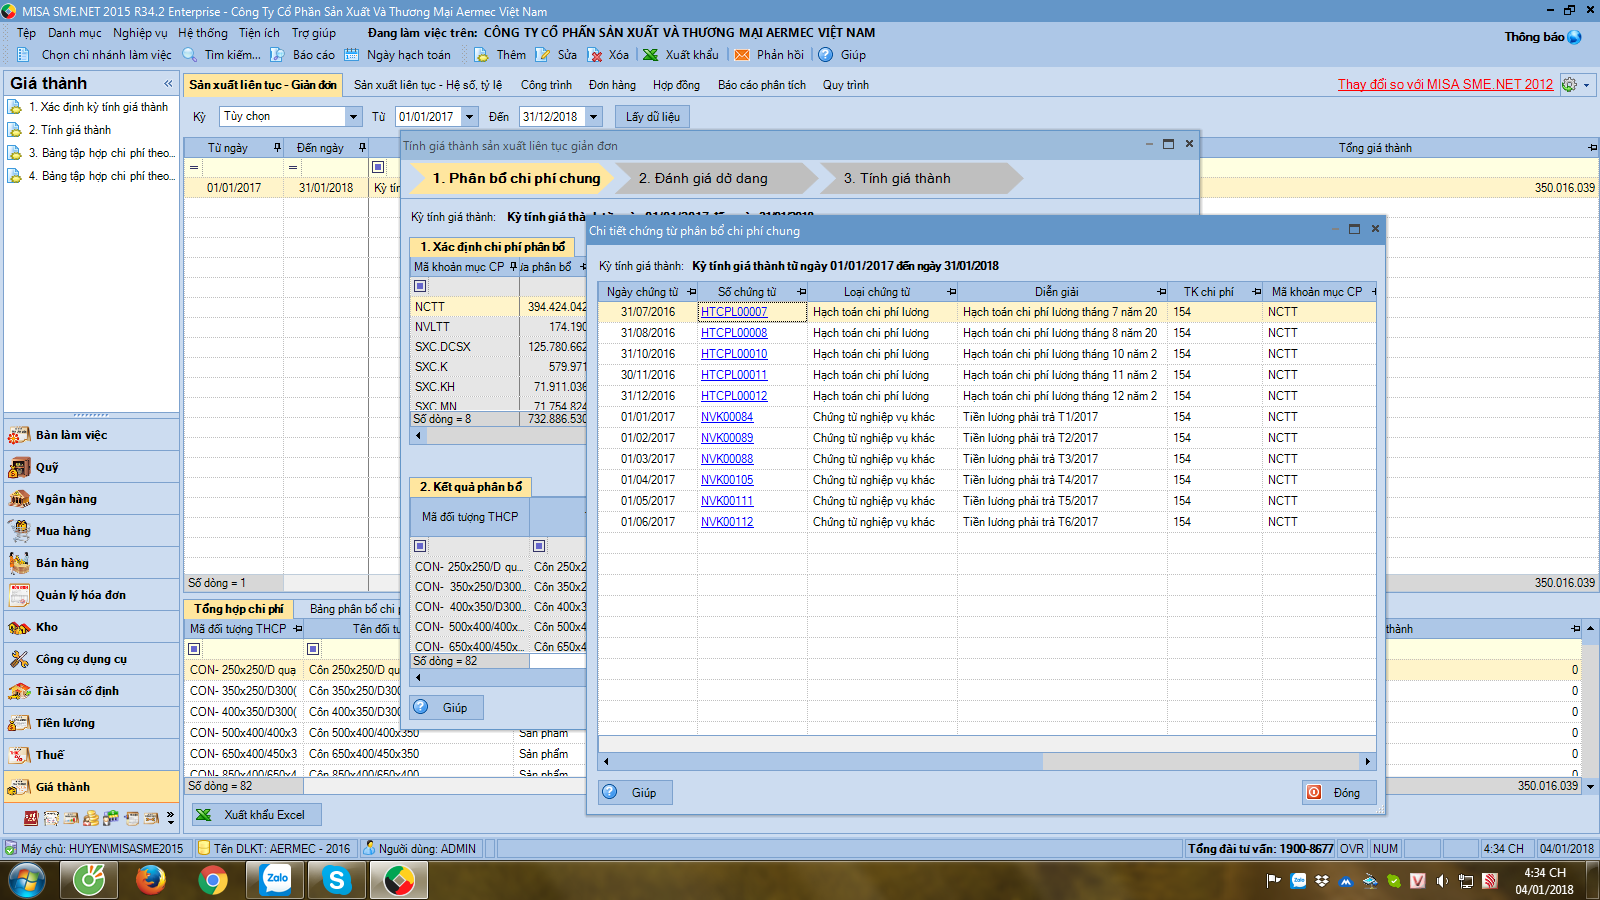
Task: Select Tính giá thành in sidebar list
Action: [69, 130]
